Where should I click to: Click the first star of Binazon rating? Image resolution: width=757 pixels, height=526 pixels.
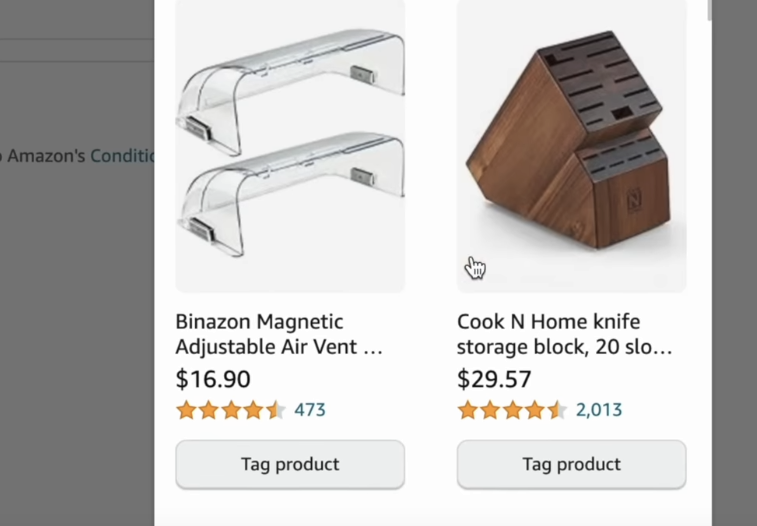pyautogui.click(x=186, y=410)
